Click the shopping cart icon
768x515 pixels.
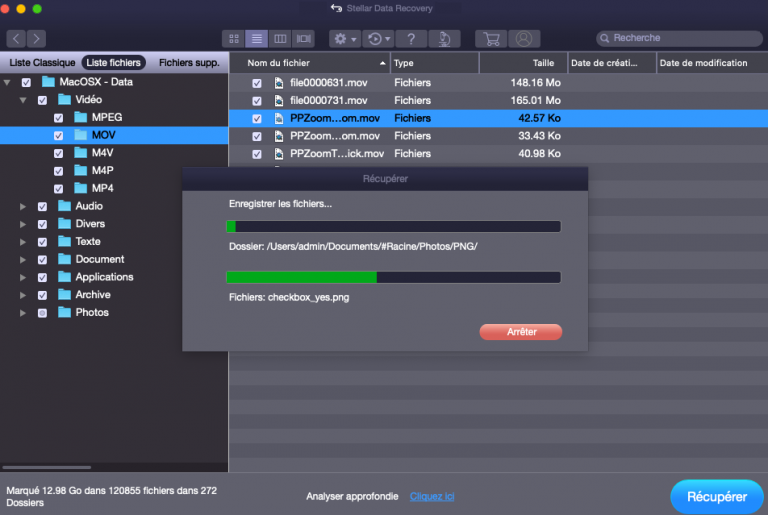[x=491, y=39]
